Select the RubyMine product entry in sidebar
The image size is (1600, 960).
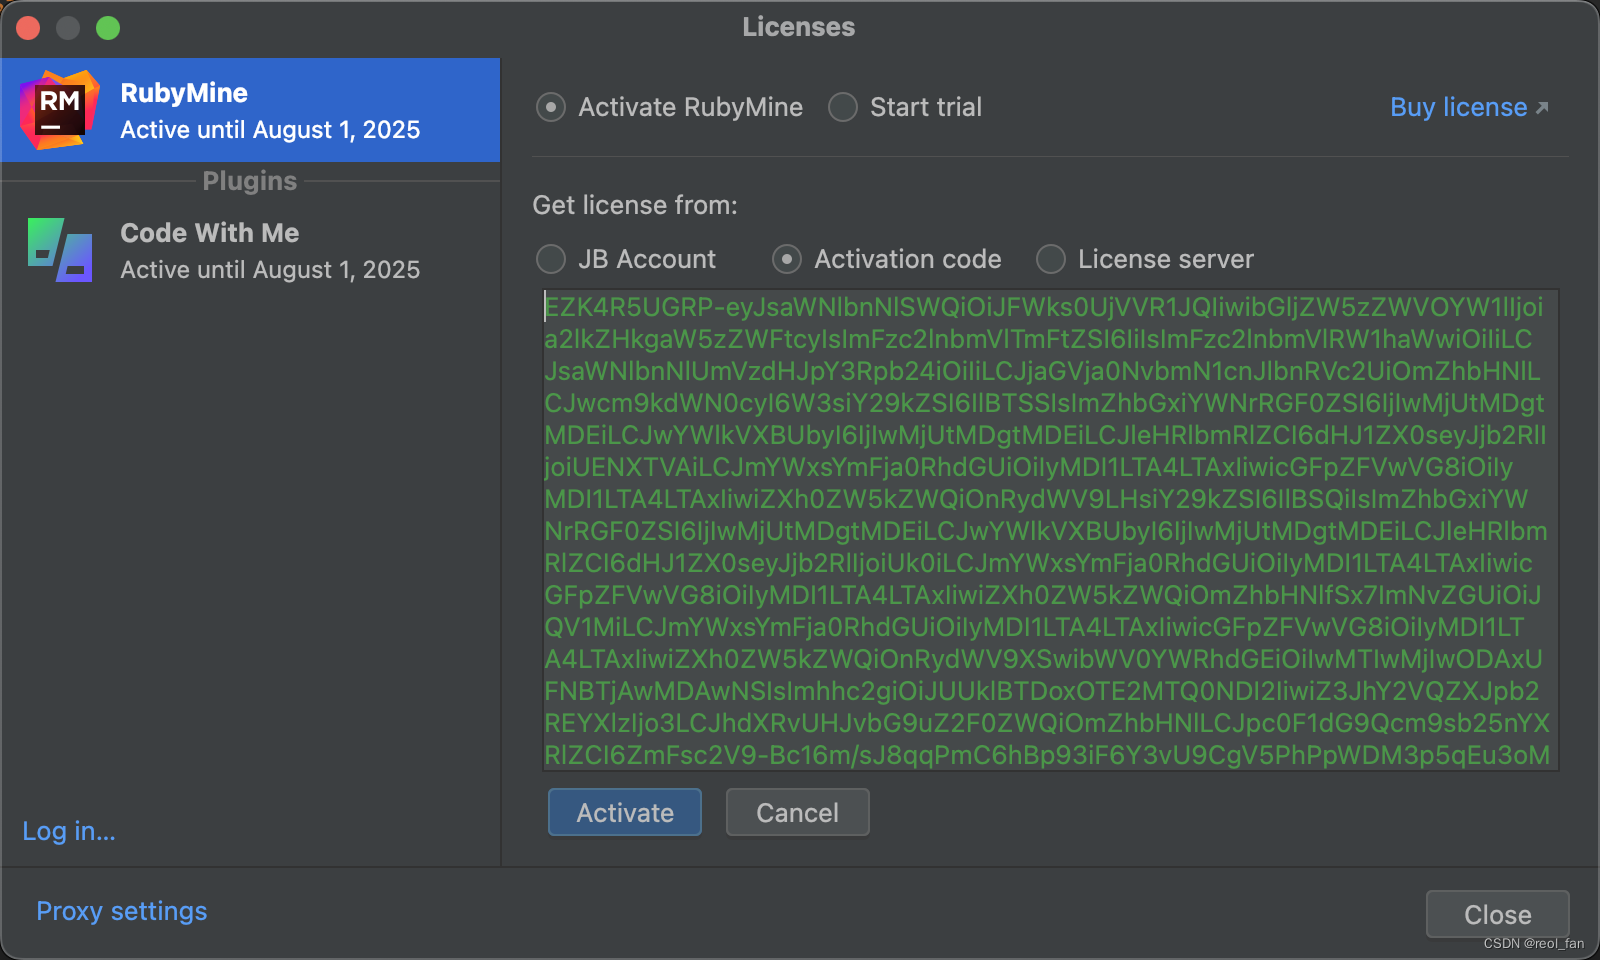coord(250,110)
